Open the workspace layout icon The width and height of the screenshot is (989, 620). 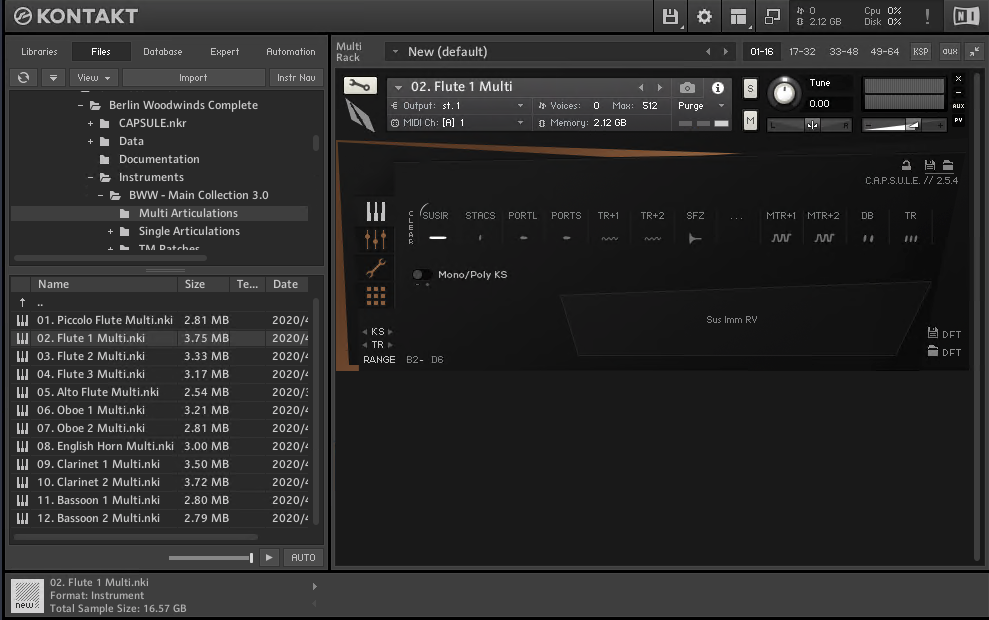738,16
